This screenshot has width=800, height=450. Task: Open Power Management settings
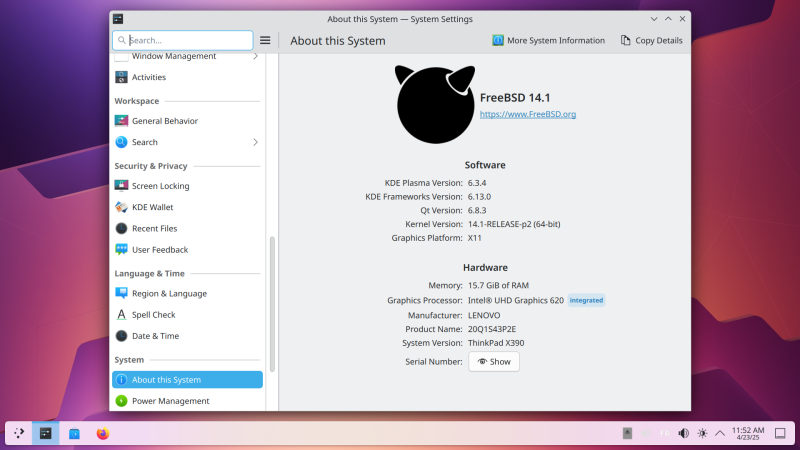pyautogui.click(x=187, y=401)
